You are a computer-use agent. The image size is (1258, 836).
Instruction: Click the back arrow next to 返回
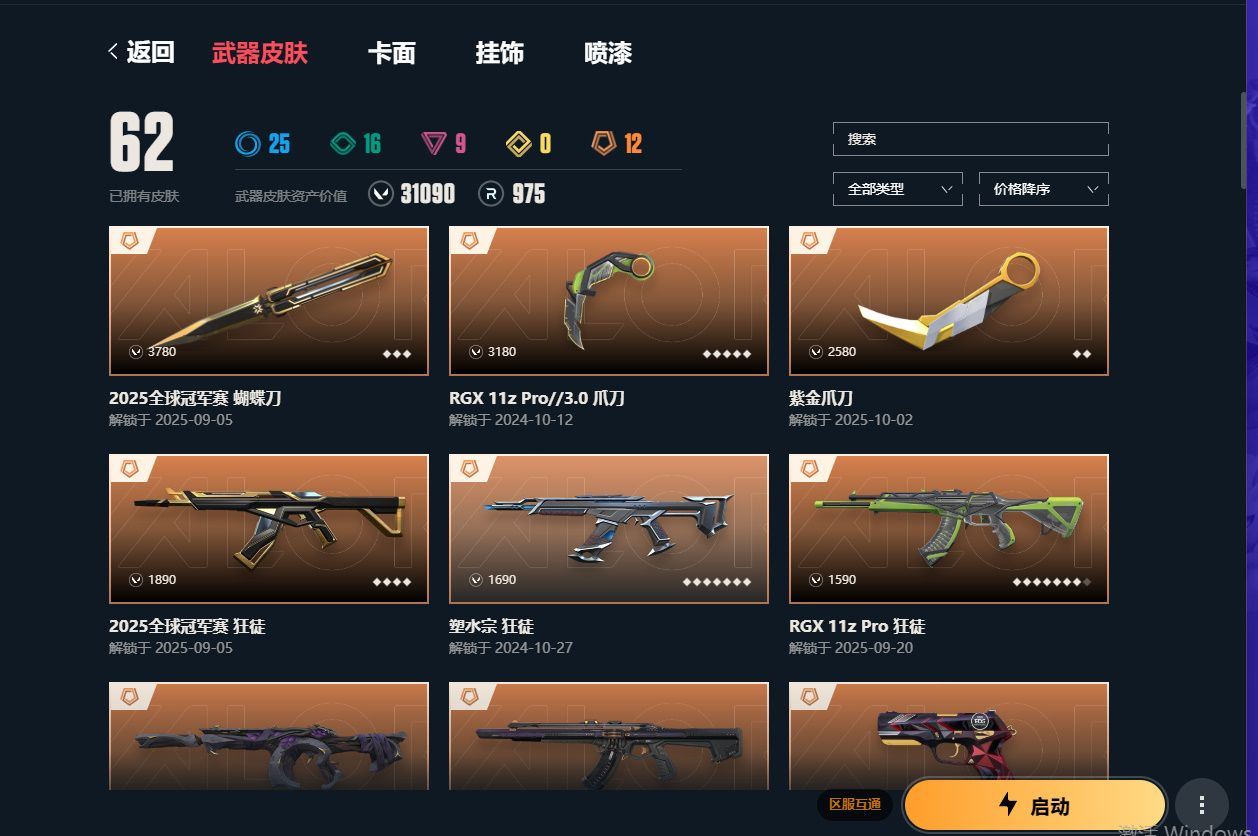click(x=113, y=52)
